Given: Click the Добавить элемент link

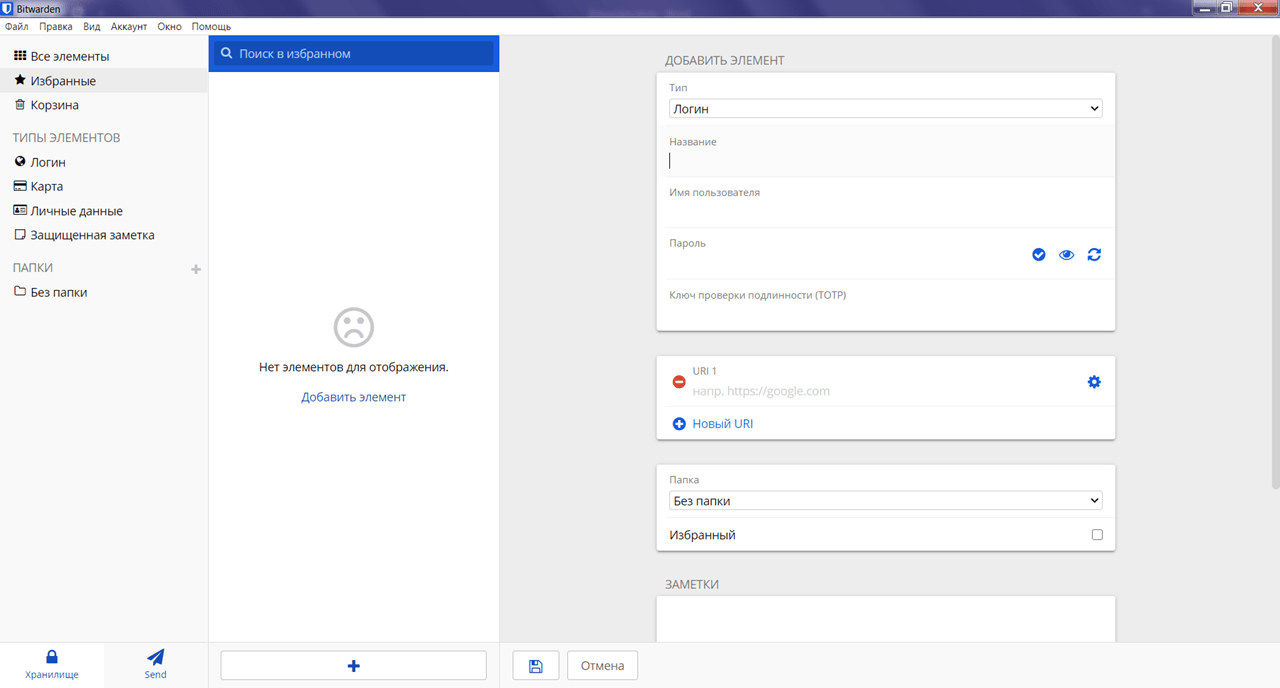Looking at the screenshot, I should pos(354,397).
